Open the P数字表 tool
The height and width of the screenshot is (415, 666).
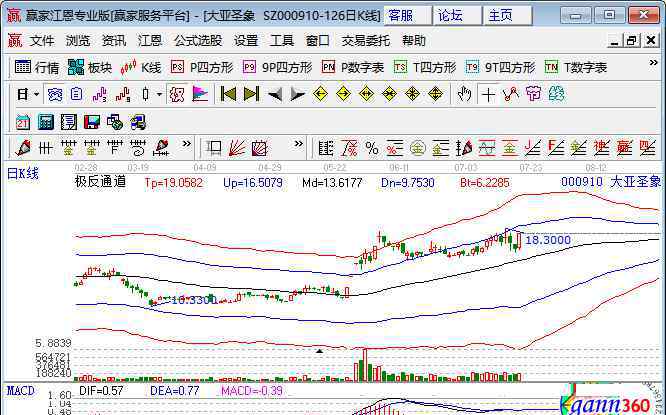pos(353,67)
